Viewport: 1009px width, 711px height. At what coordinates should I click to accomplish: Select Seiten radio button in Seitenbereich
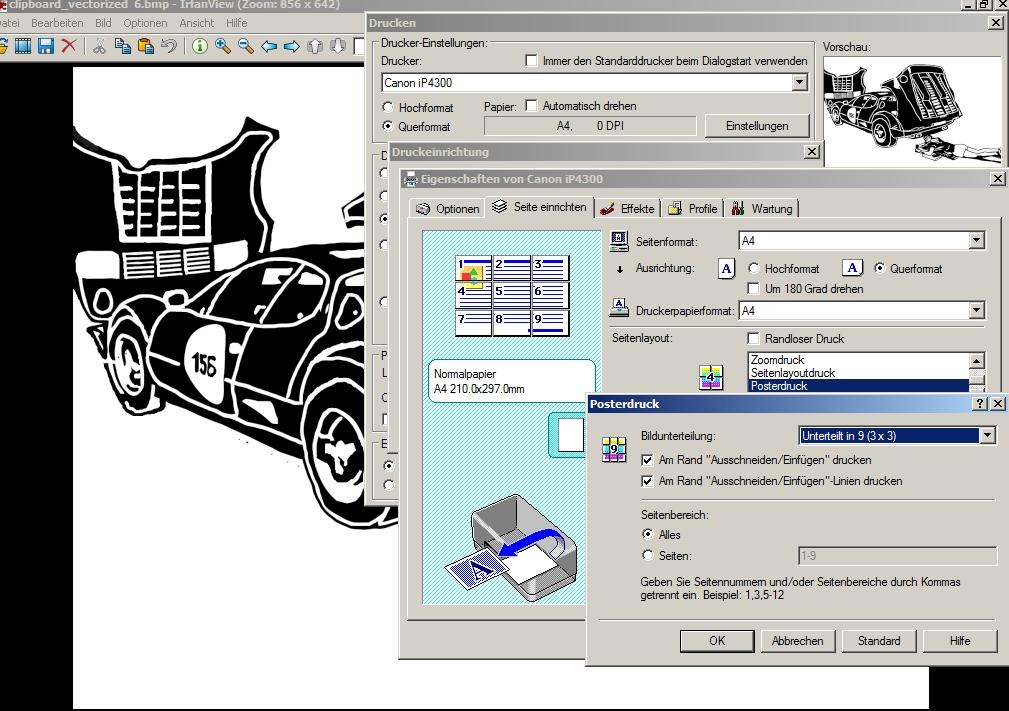click(648, 556)
